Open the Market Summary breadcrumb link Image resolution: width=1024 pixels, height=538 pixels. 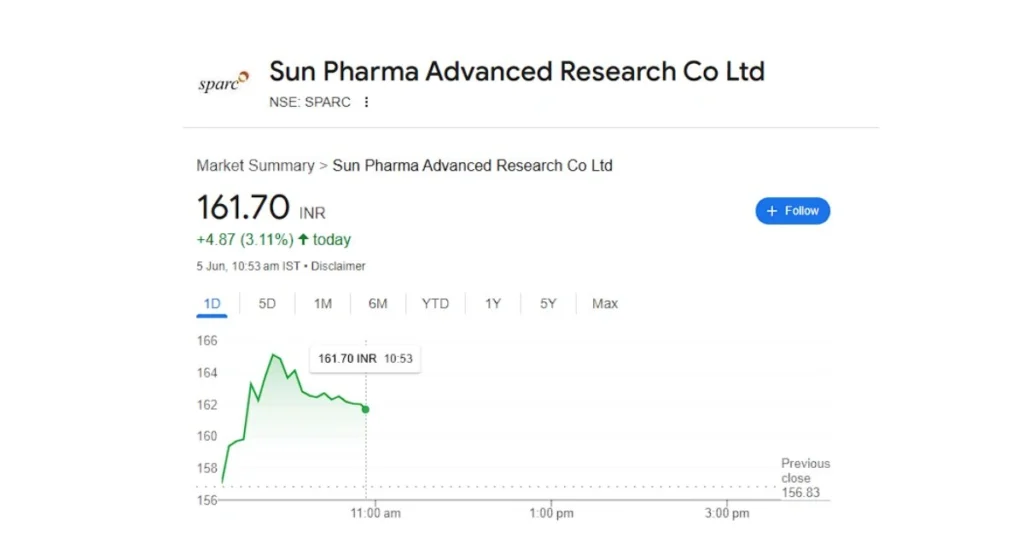click(255, 166)
